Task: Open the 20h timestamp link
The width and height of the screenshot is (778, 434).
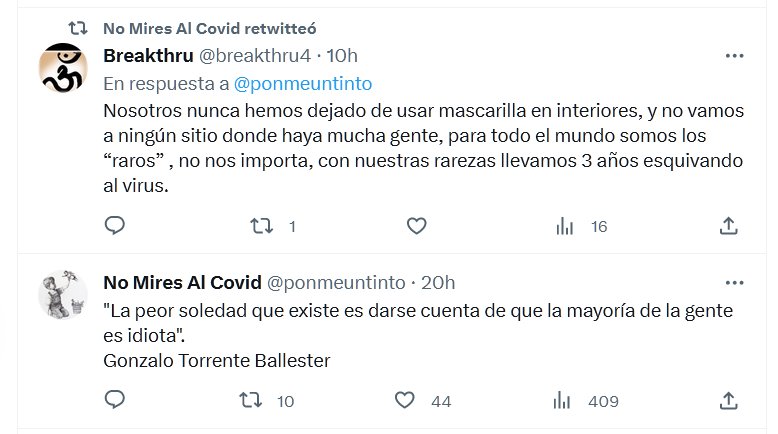Action: point(438,283)
